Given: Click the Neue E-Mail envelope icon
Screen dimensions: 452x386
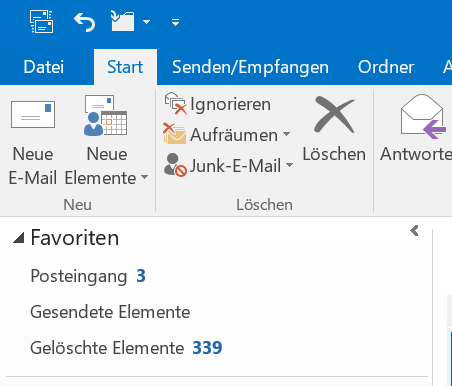Looking at the screenshot, I should point(33,114).
